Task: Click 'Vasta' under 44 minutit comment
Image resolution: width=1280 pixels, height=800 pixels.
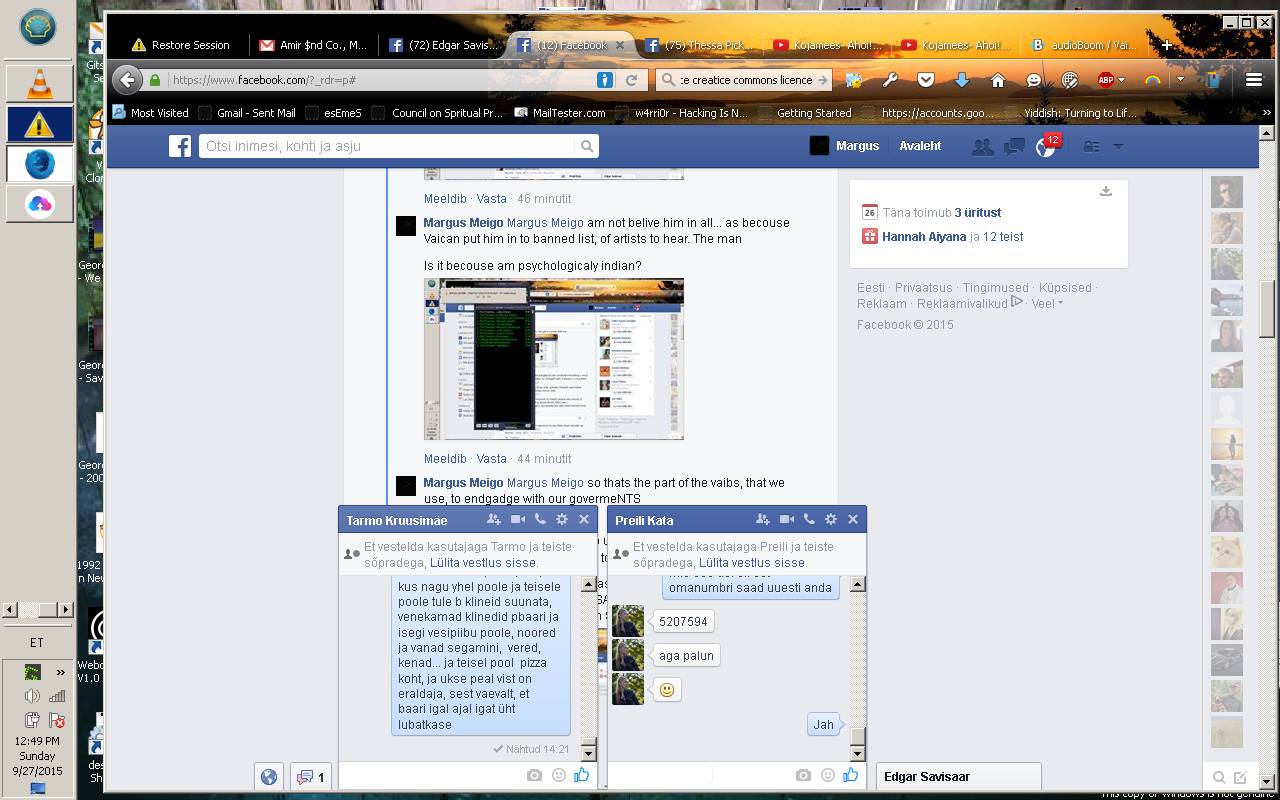Action: (x=491, y=459)
